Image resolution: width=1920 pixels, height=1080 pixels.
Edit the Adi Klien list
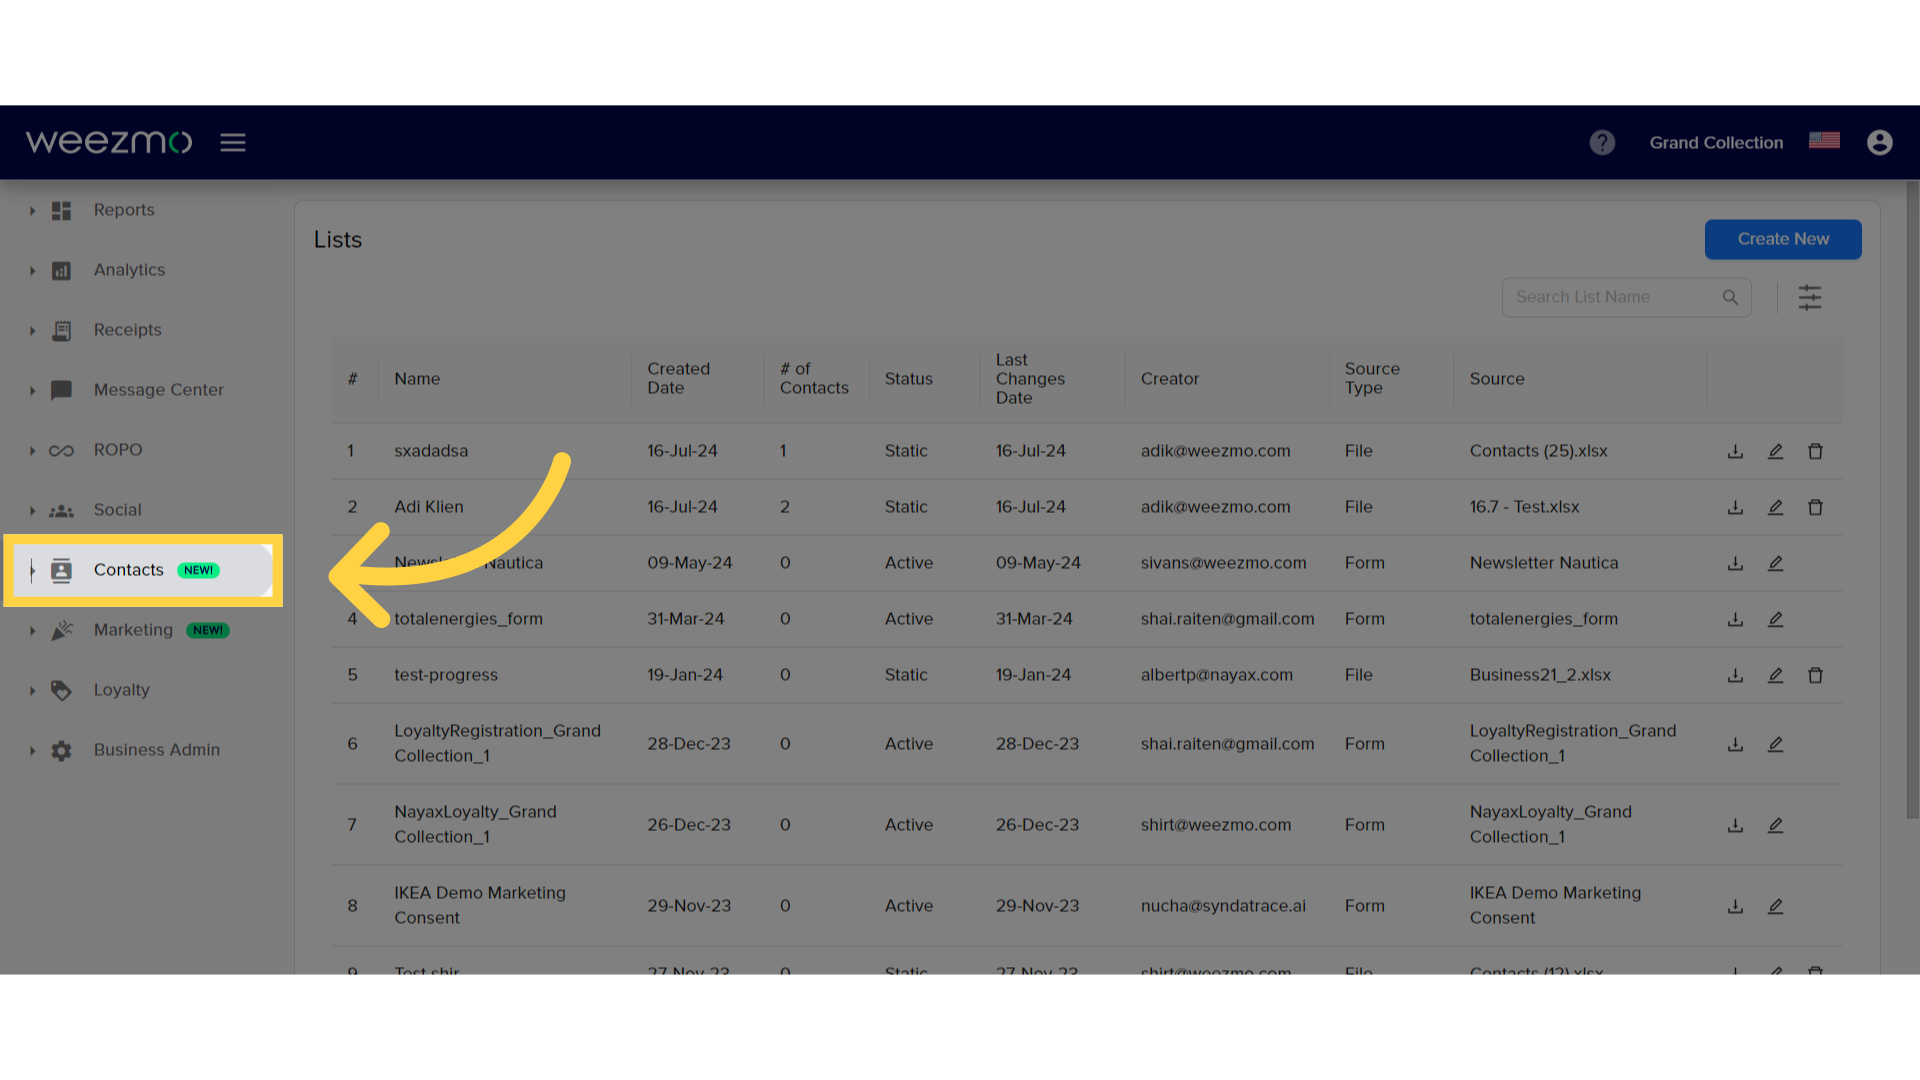point(1775,507)
